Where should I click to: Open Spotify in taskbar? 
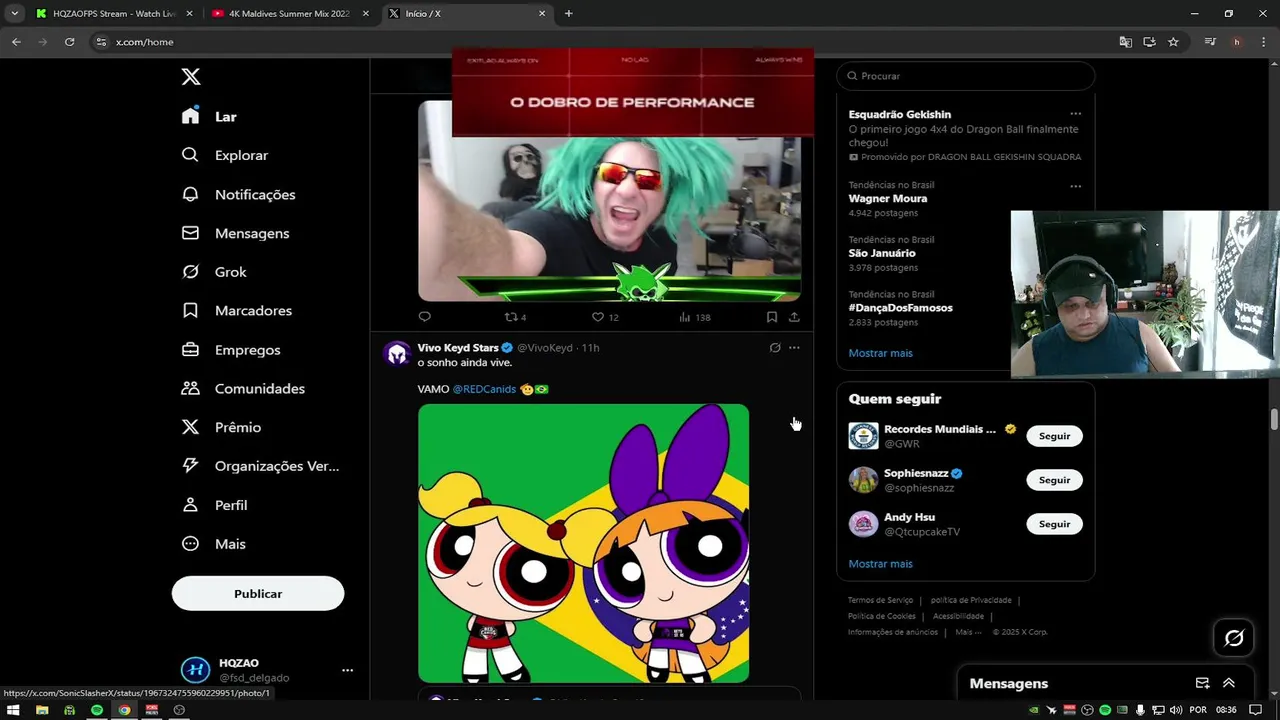(97, 710)
